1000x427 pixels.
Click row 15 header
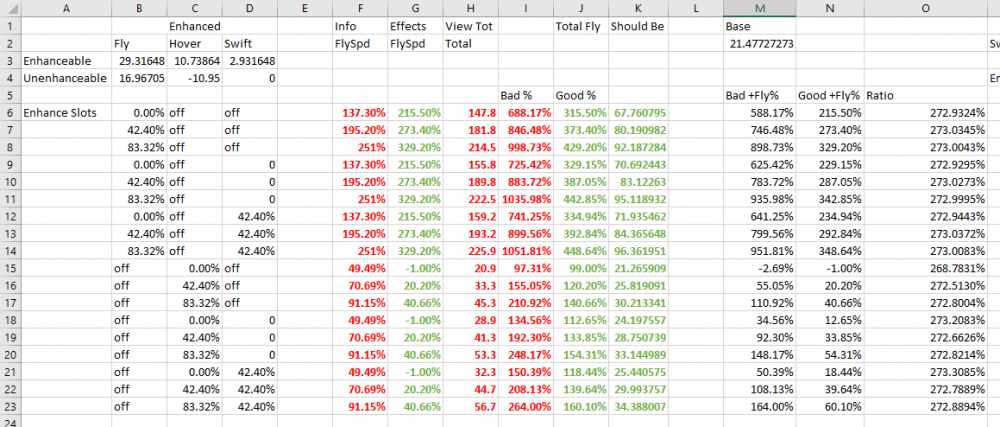[10, 268]
